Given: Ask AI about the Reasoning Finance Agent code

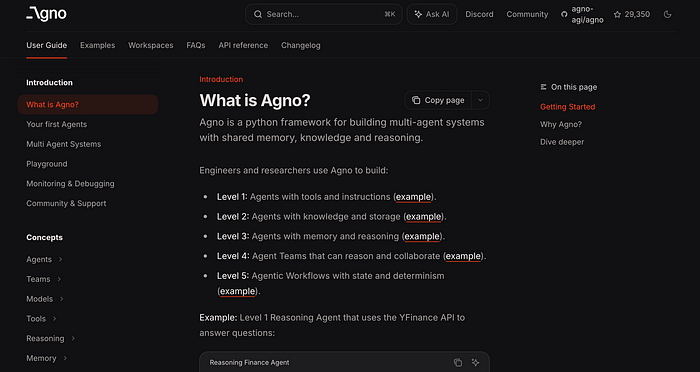Looking at the screenshot, I should pos(475,362).
